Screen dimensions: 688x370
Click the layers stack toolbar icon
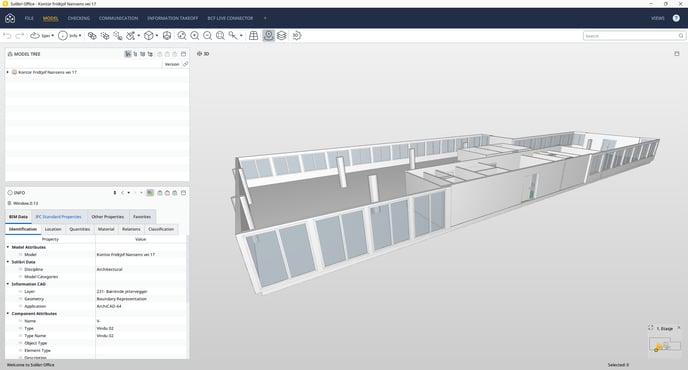282,36
